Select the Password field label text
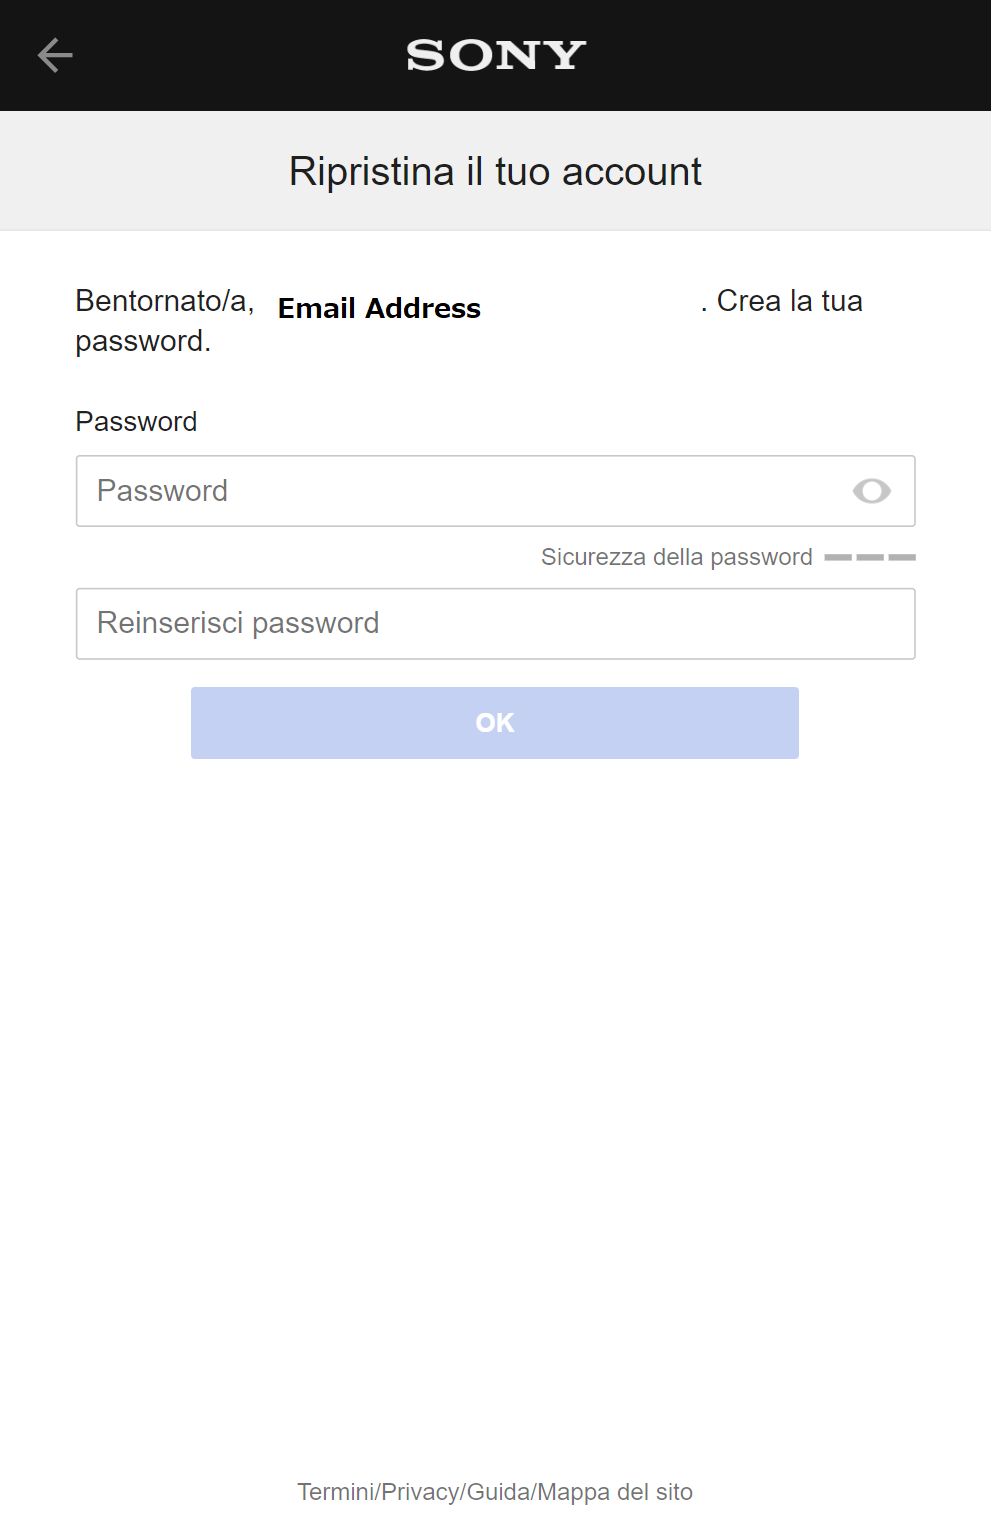The width and height of the screenshot is (991, 1517). [135, 421]
